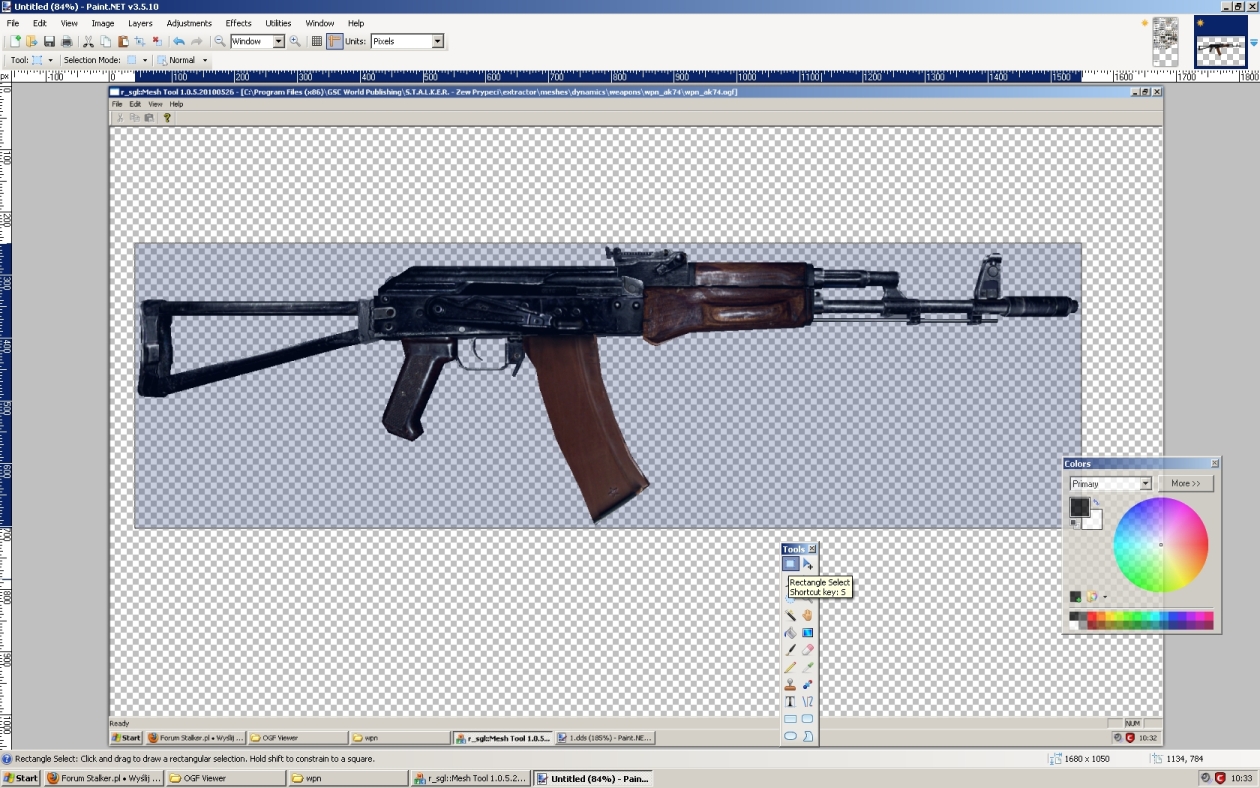Click the Zoom In magnifier icon
The width and height of the screenshot is (1260, 788).
coord(295,41)
